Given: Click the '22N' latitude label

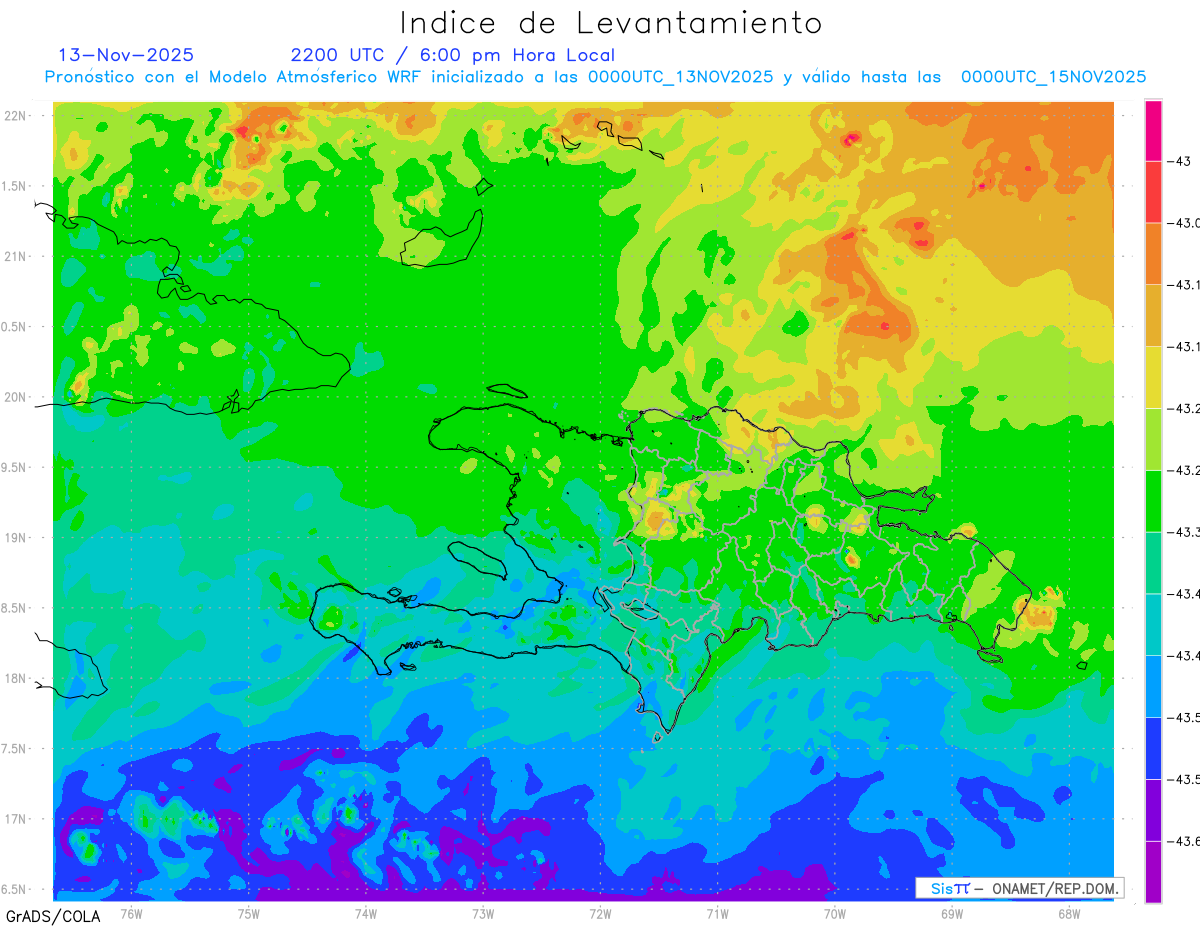Looking at the screenshot, I should pyautogui.click(x=17, y=116).
